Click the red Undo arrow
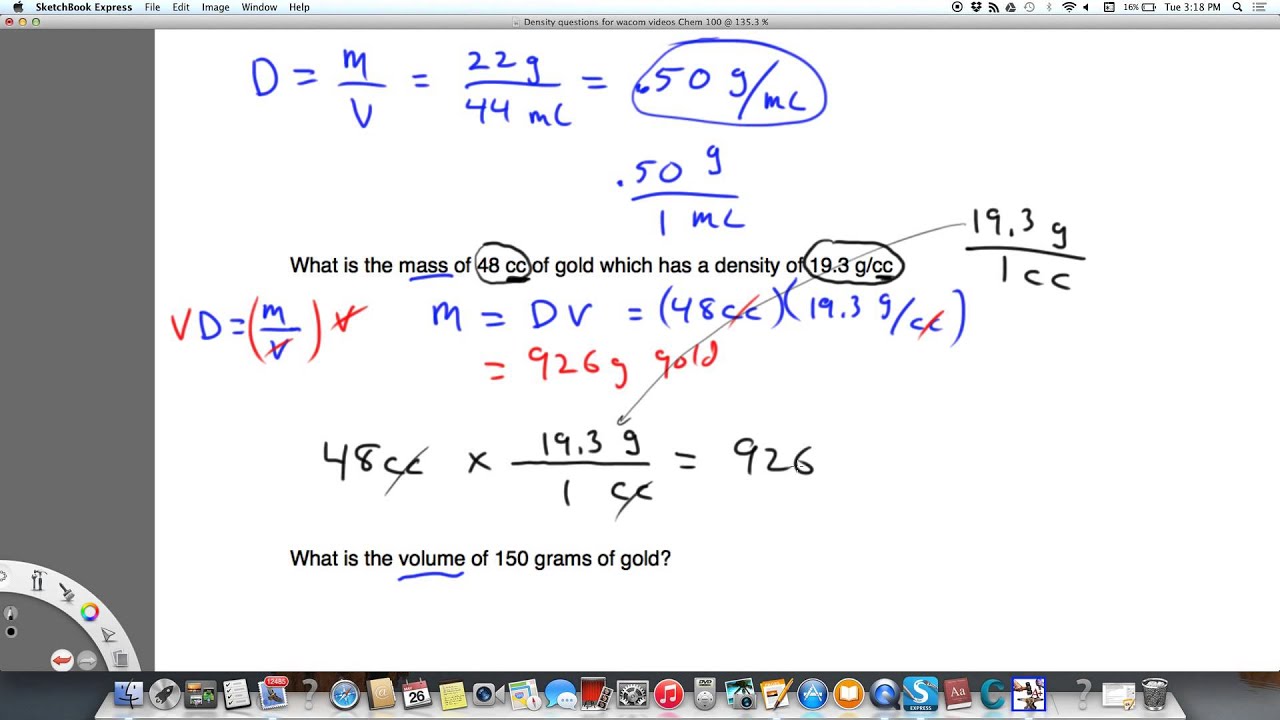 62,660
